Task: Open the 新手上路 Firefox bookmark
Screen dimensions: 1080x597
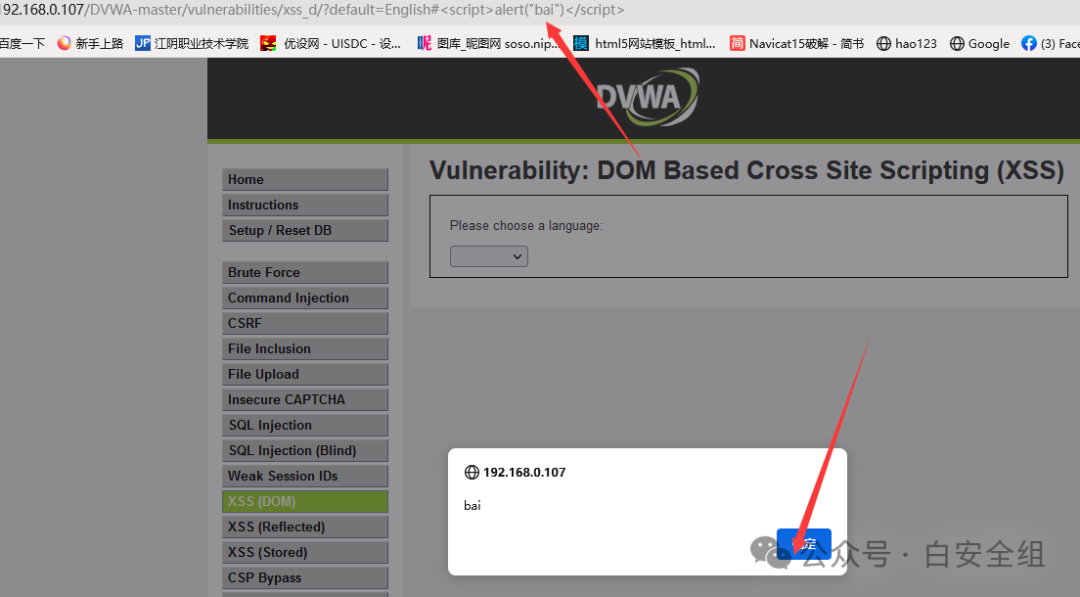Action: [90, 43]
